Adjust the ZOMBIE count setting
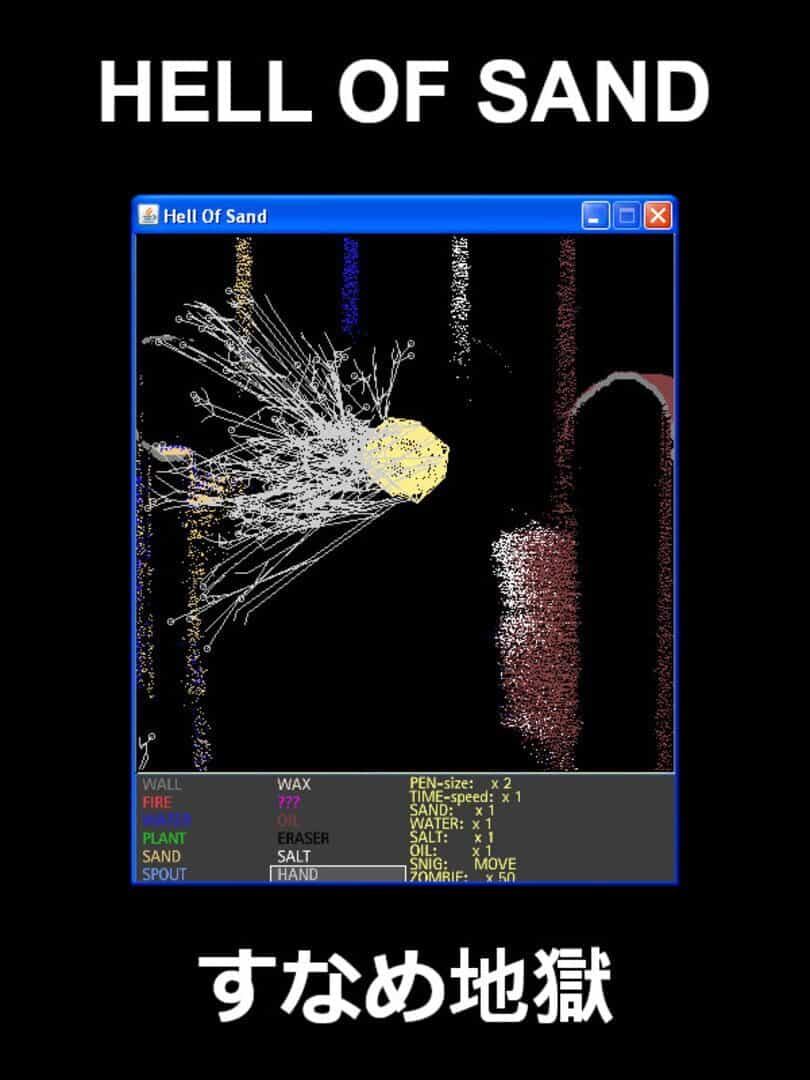The image size is (810, 1080). tap(462, 877)
